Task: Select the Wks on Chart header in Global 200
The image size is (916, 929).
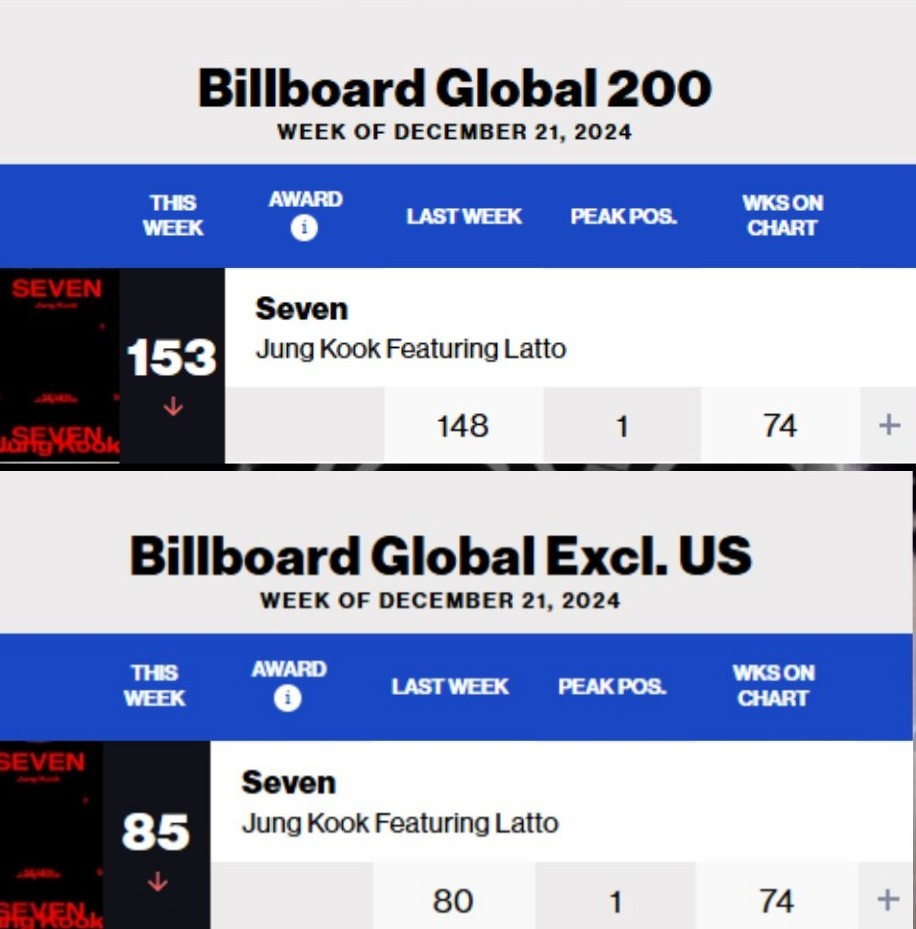Action: tap(782, 215)
